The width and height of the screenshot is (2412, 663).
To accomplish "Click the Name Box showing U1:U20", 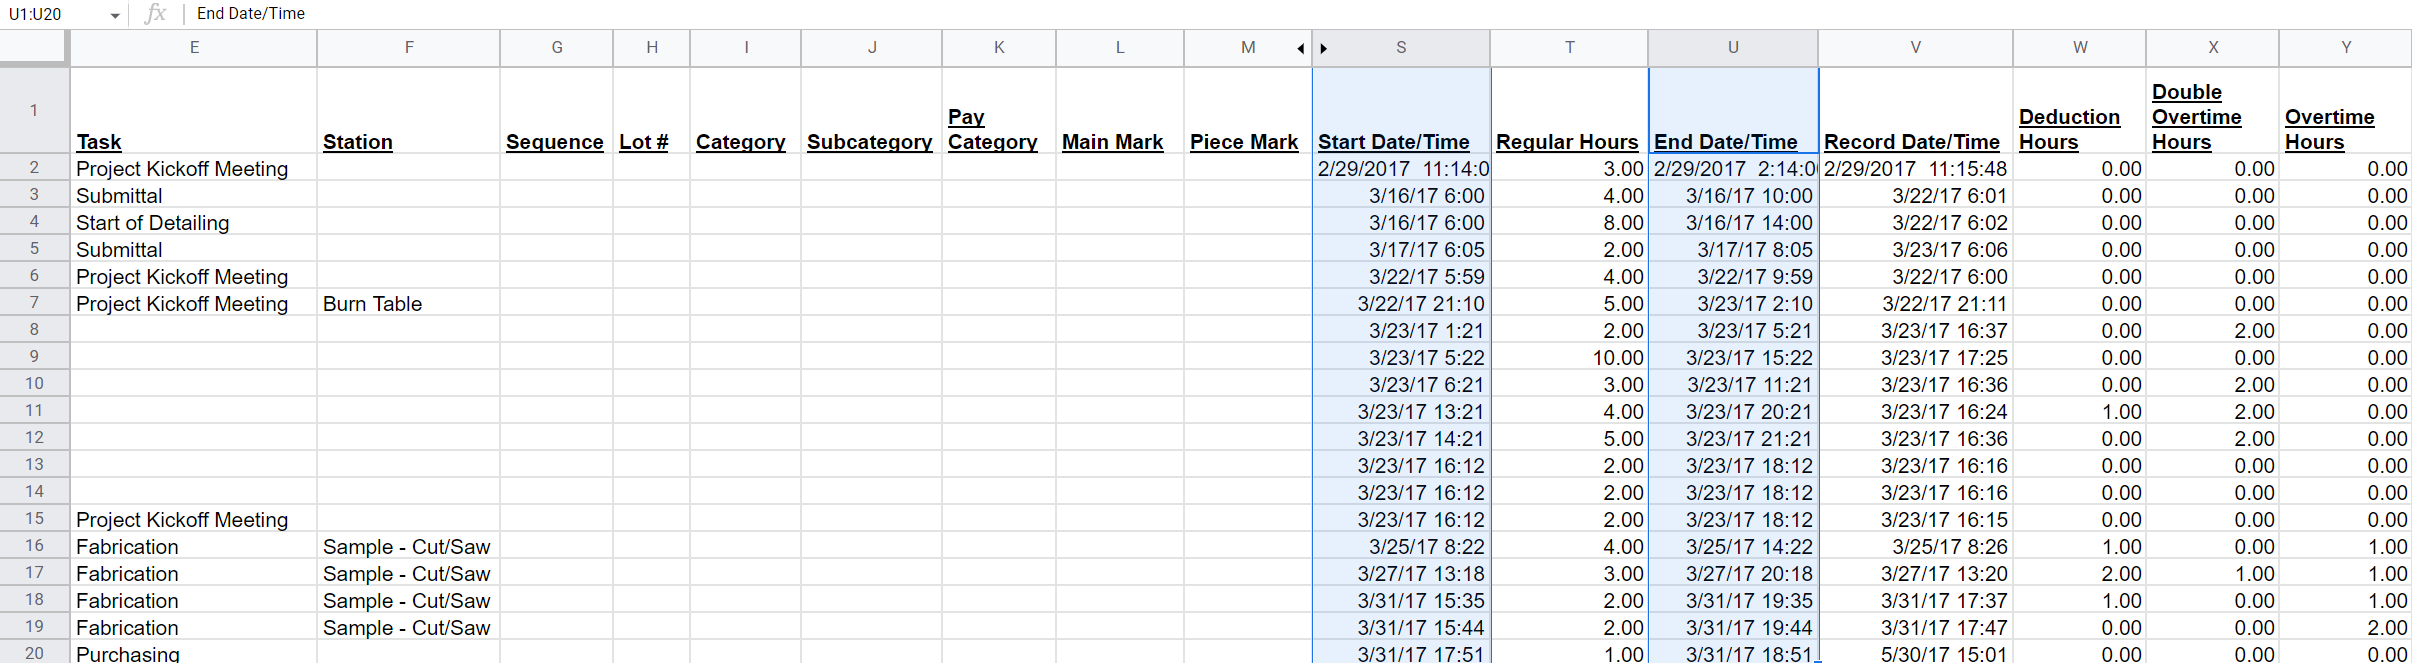I will pos(55,14).
